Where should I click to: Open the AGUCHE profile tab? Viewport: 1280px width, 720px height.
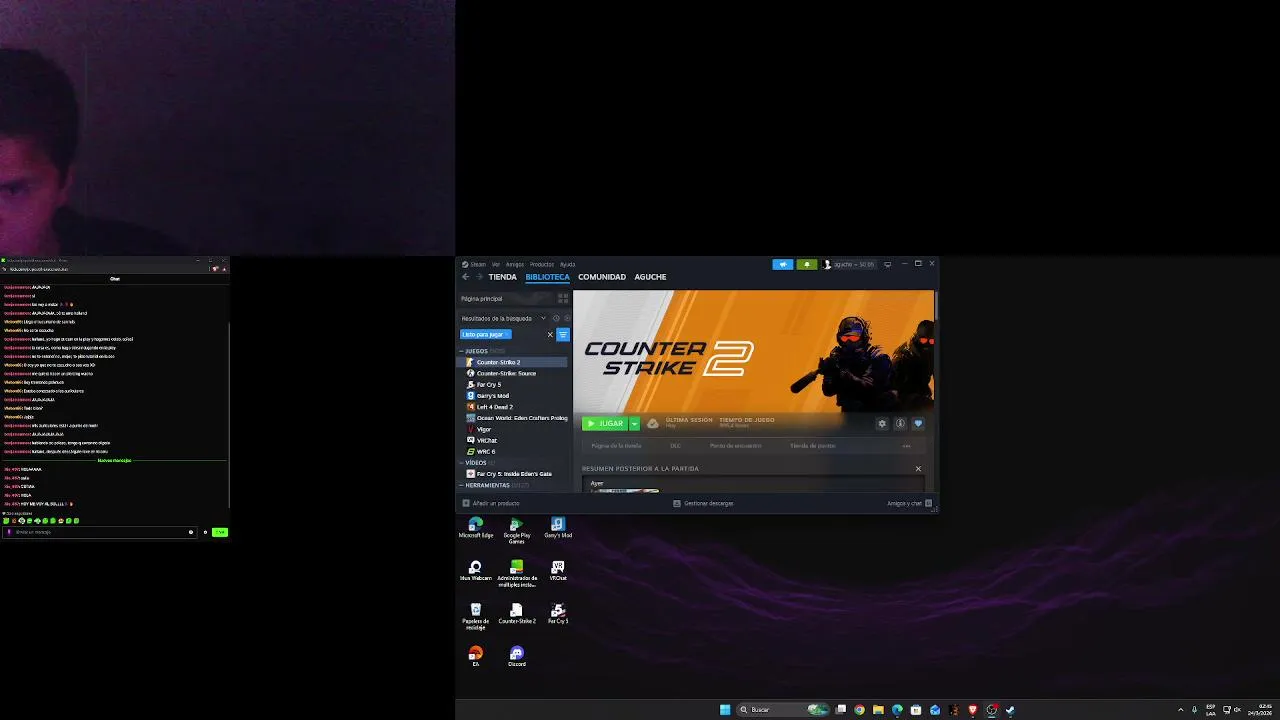click(650, 277)
